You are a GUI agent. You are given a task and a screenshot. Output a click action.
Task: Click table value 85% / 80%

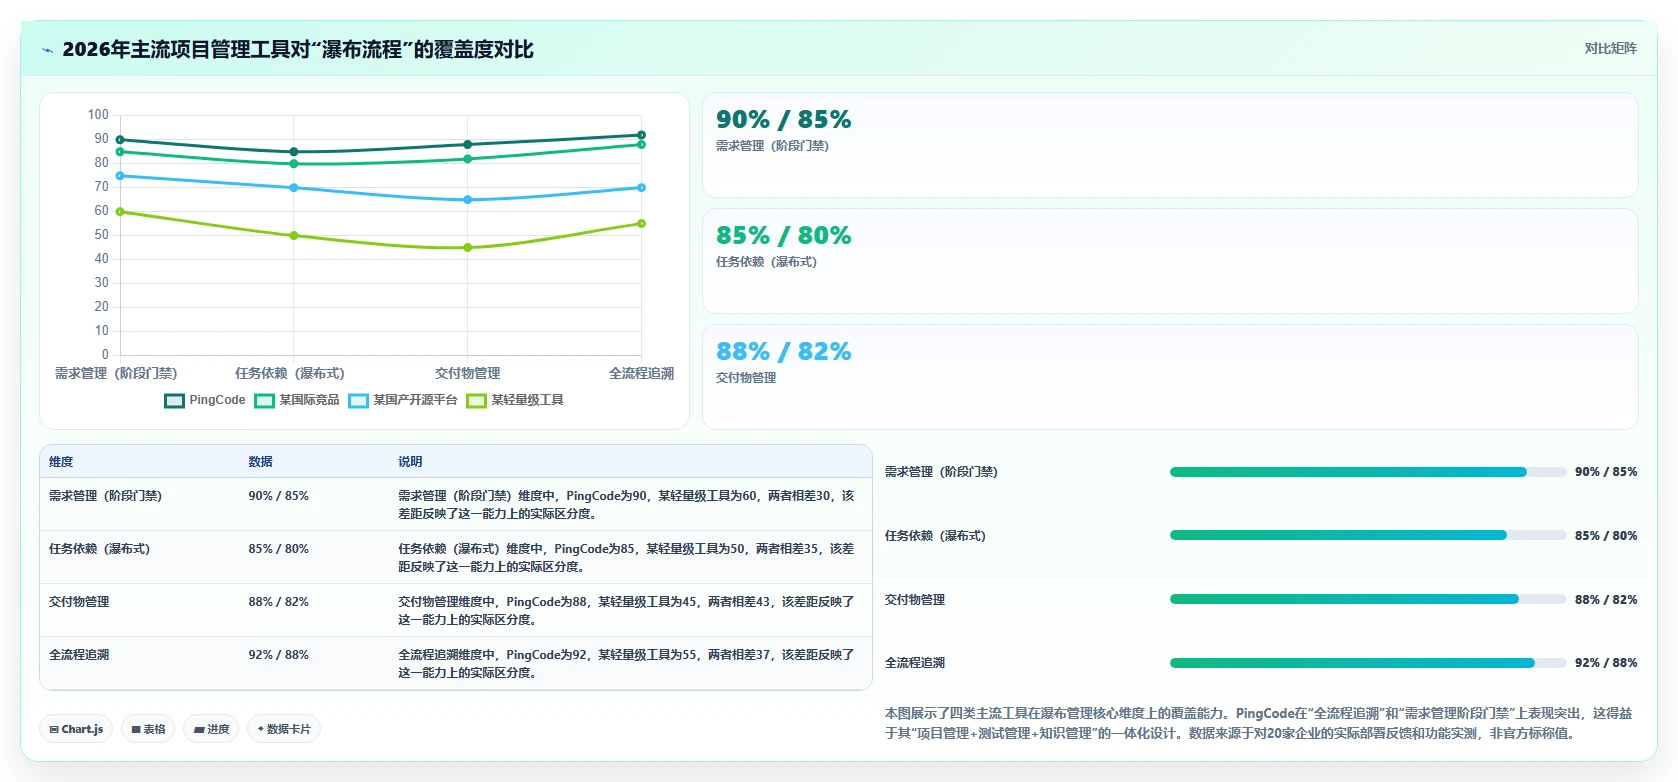coord(278,549)
